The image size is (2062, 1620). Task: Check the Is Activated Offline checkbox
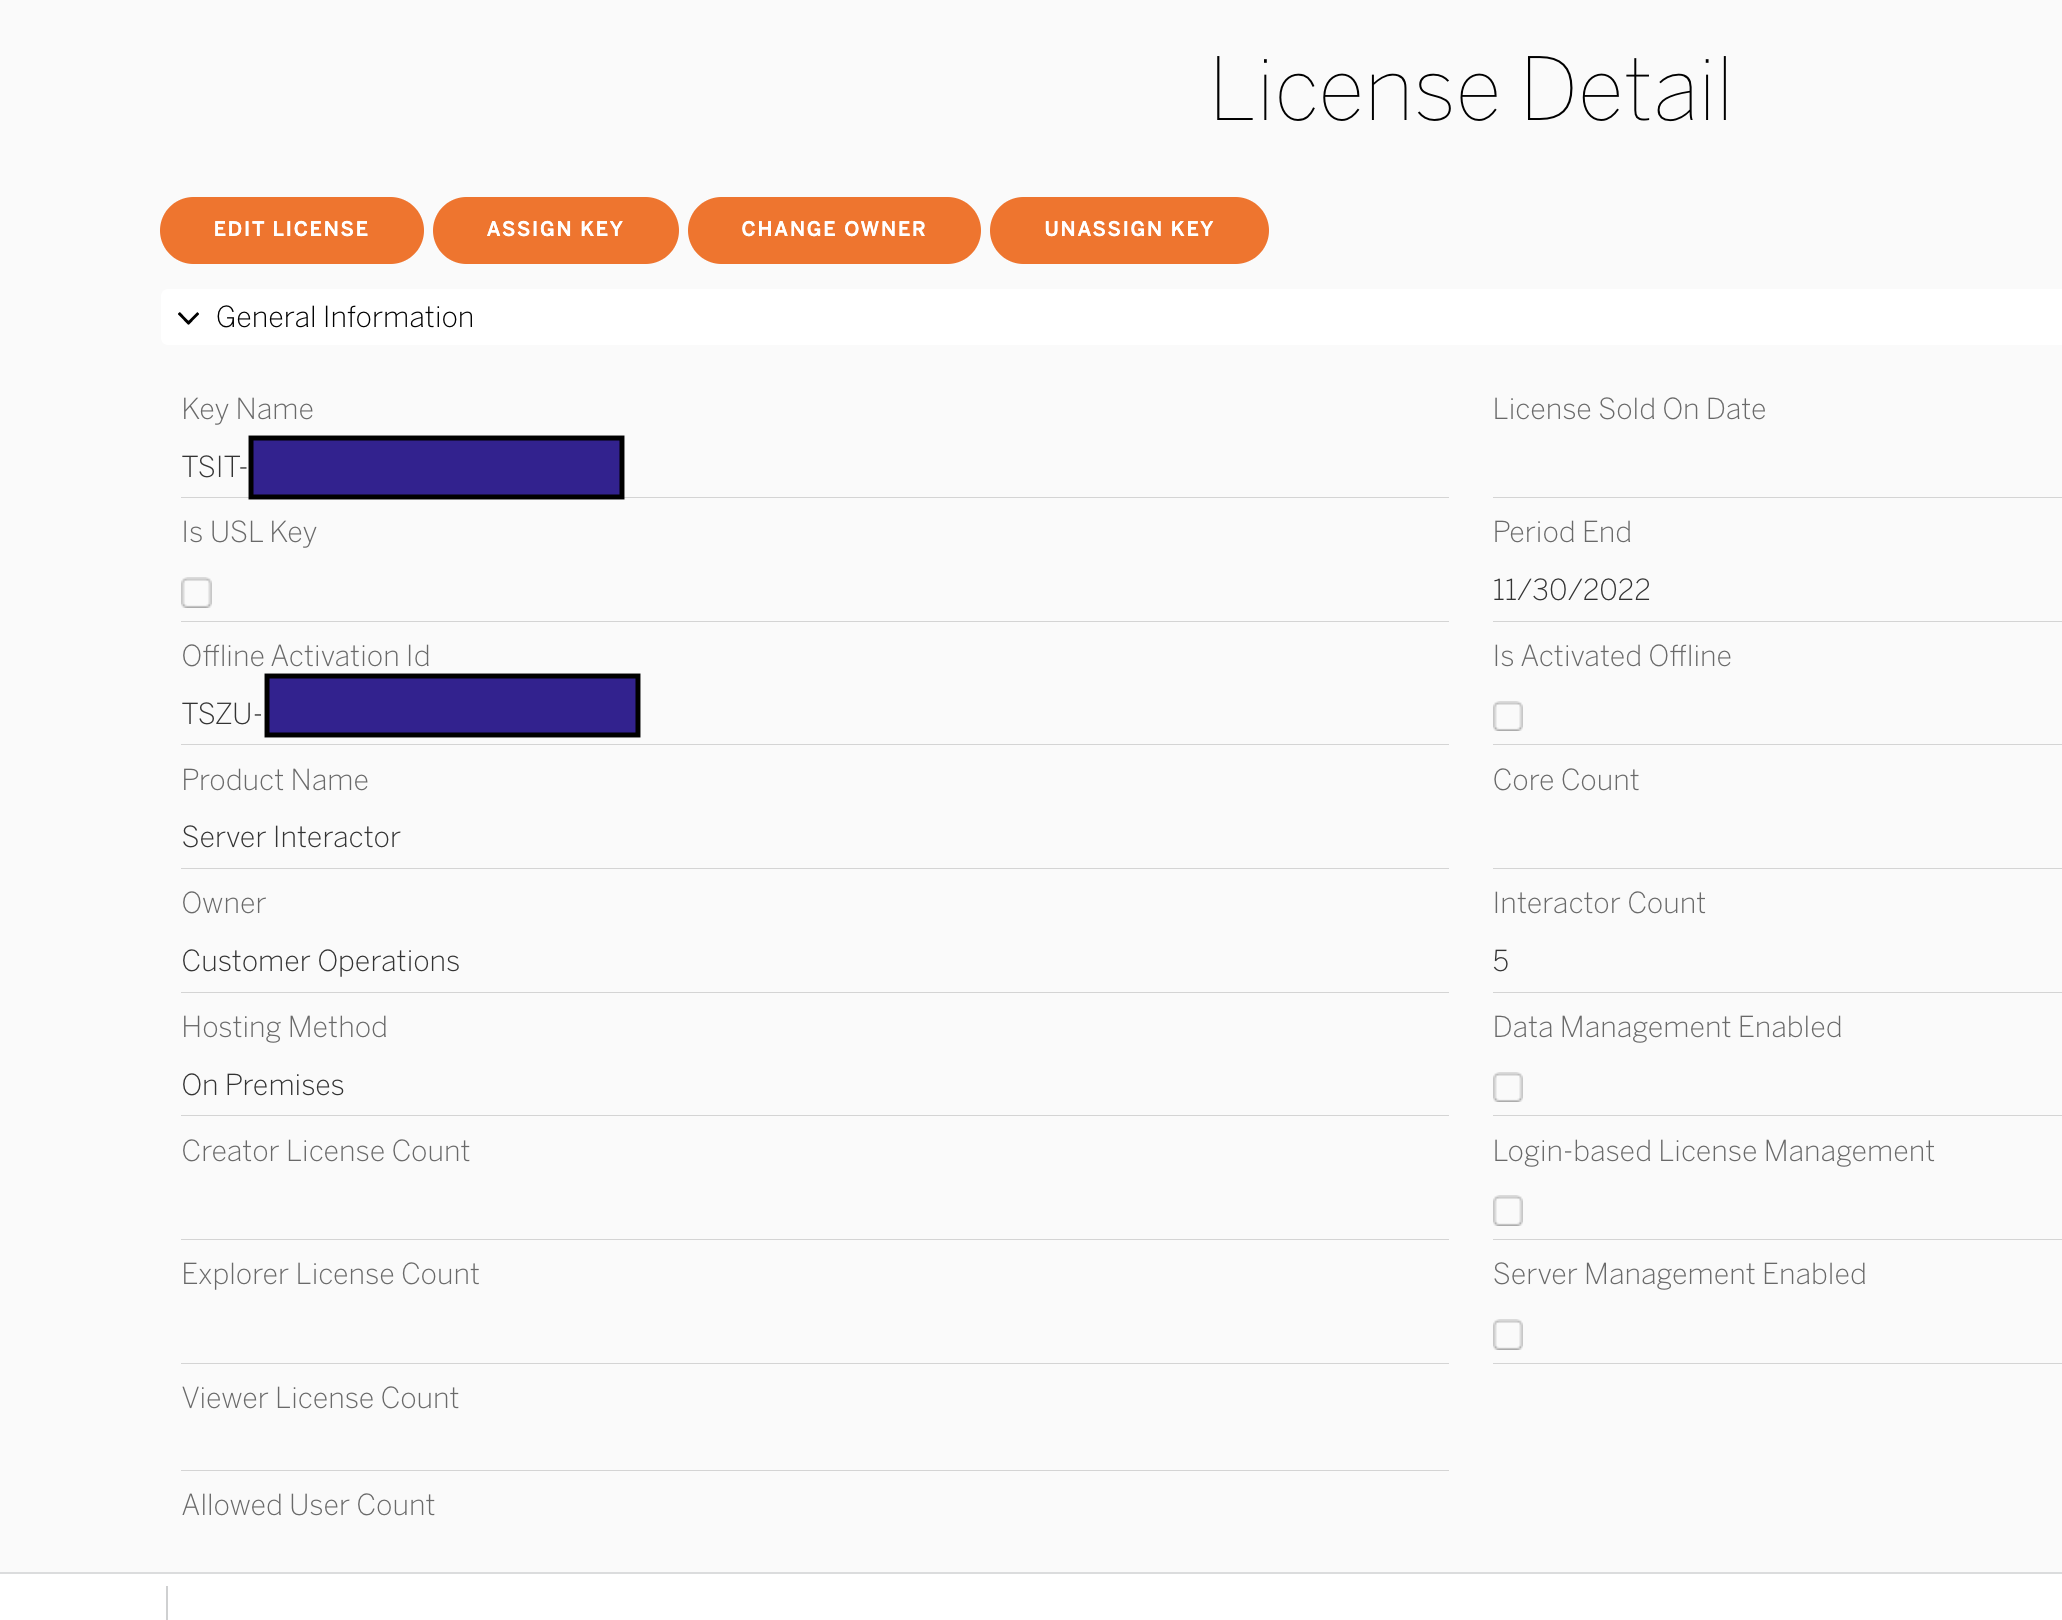click(x=1507, y=716)
